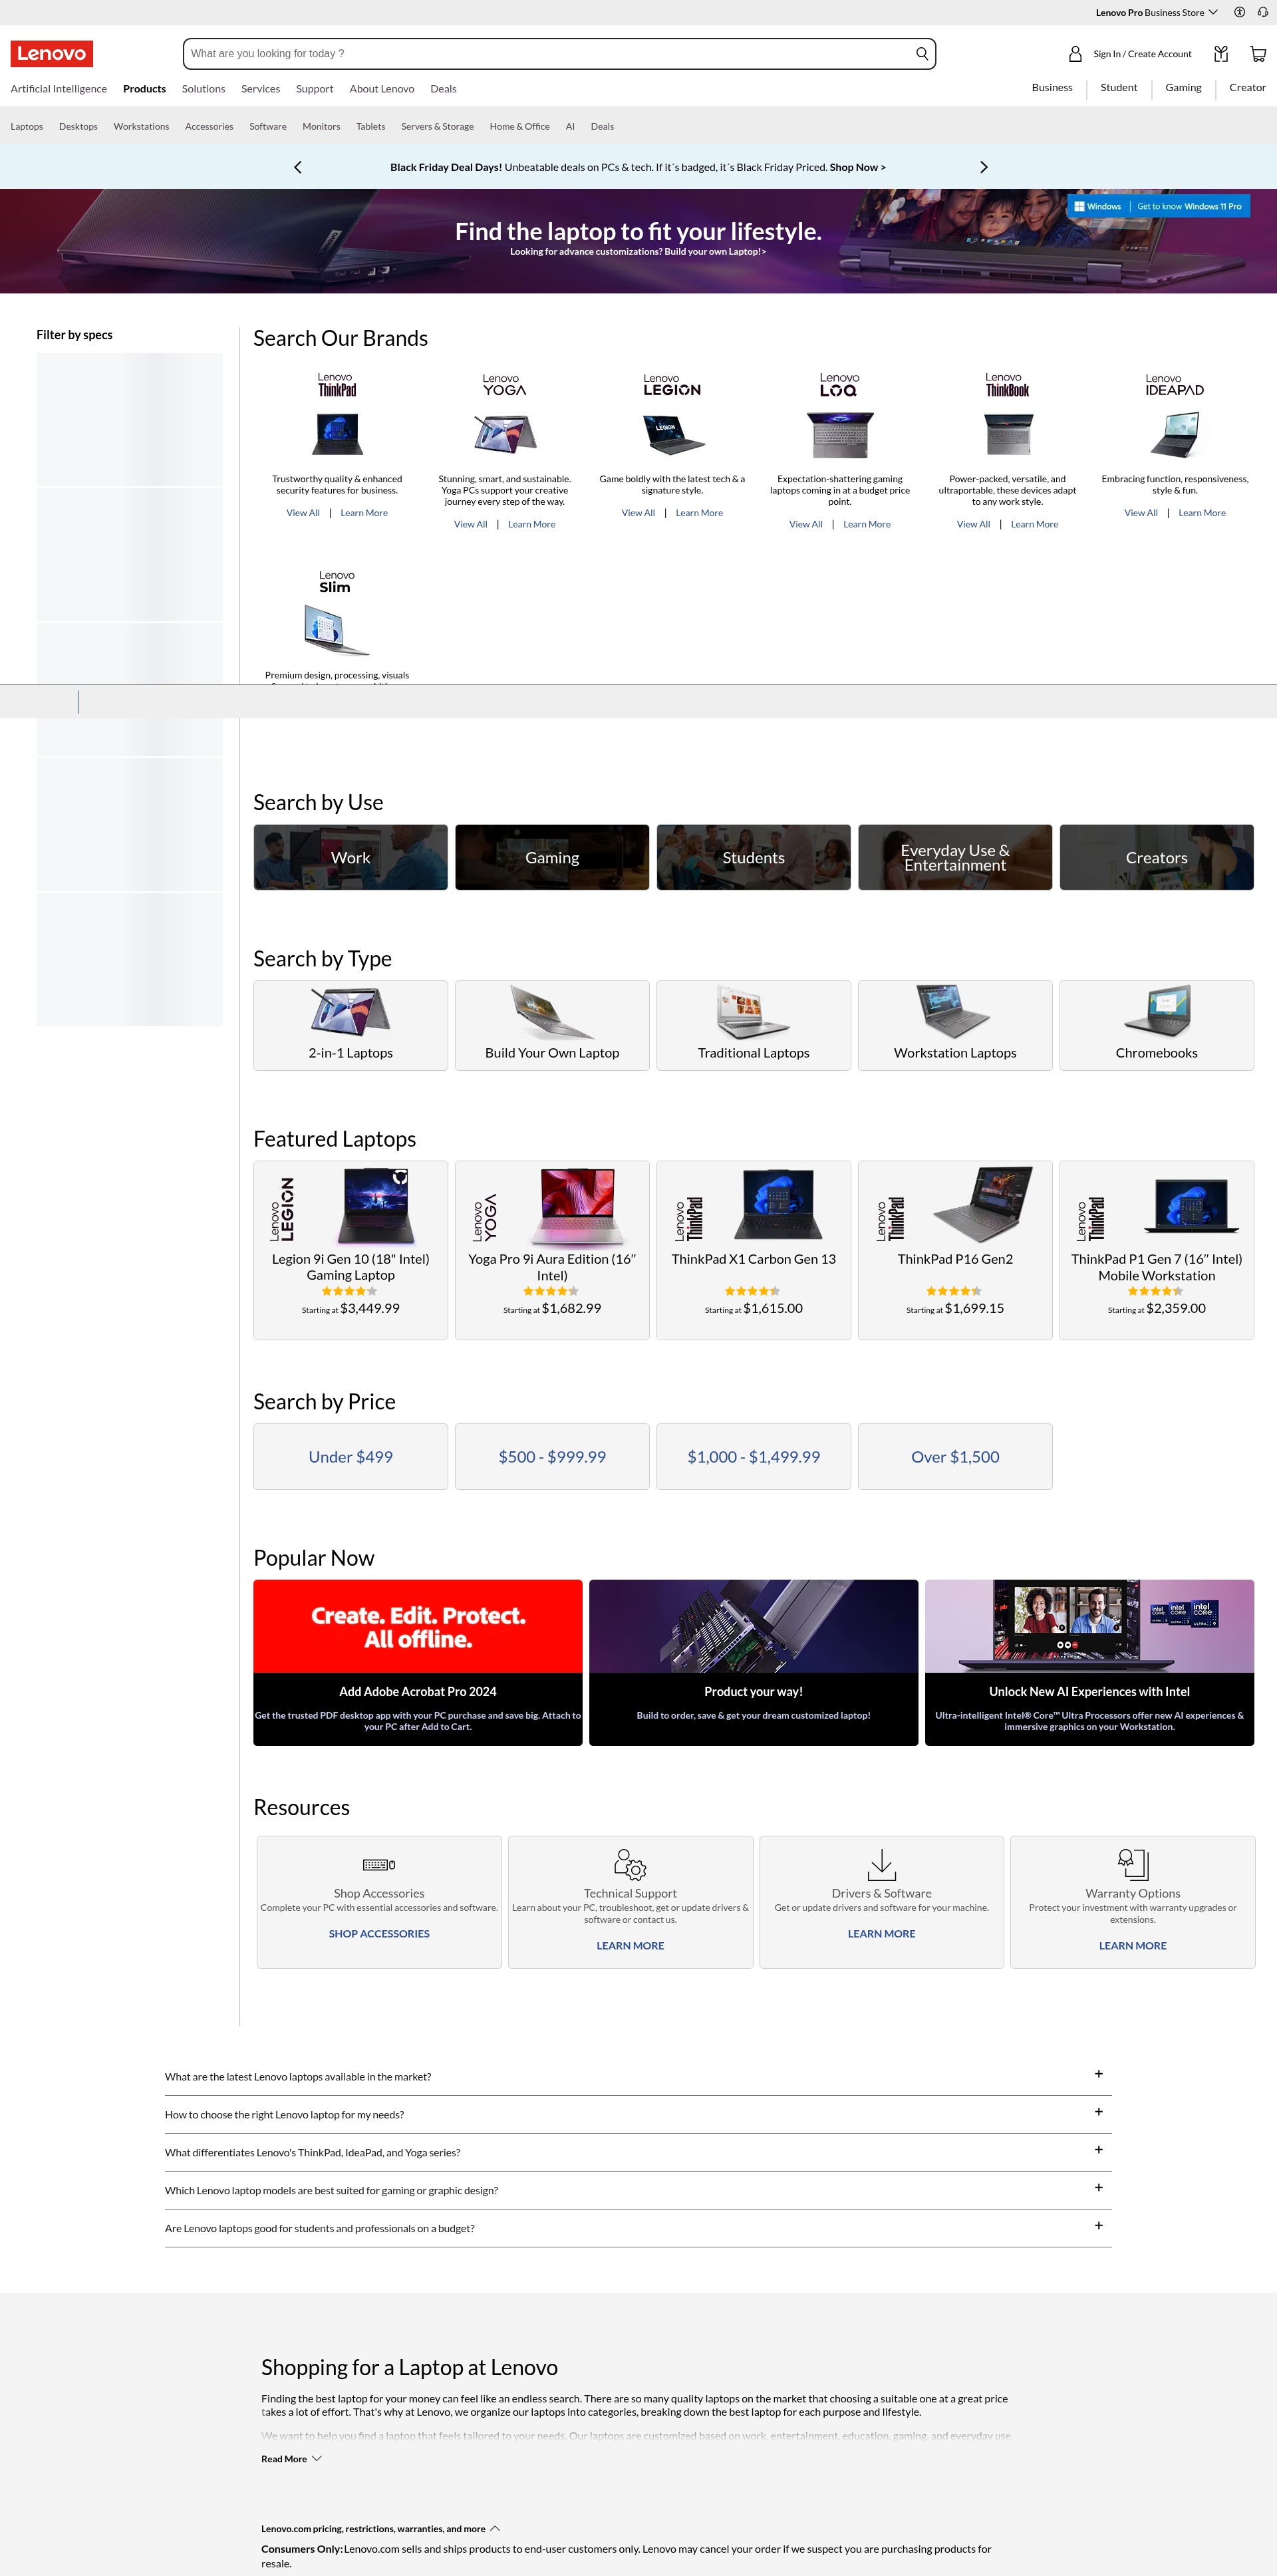Open the Creators use category tile
The width and height of the screenshot is (1277, 2576).
click(1157, 857)
